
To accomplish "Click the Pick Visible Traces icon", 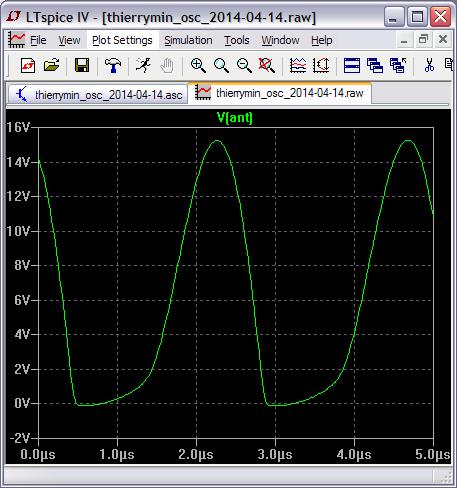I will [298, 65].
